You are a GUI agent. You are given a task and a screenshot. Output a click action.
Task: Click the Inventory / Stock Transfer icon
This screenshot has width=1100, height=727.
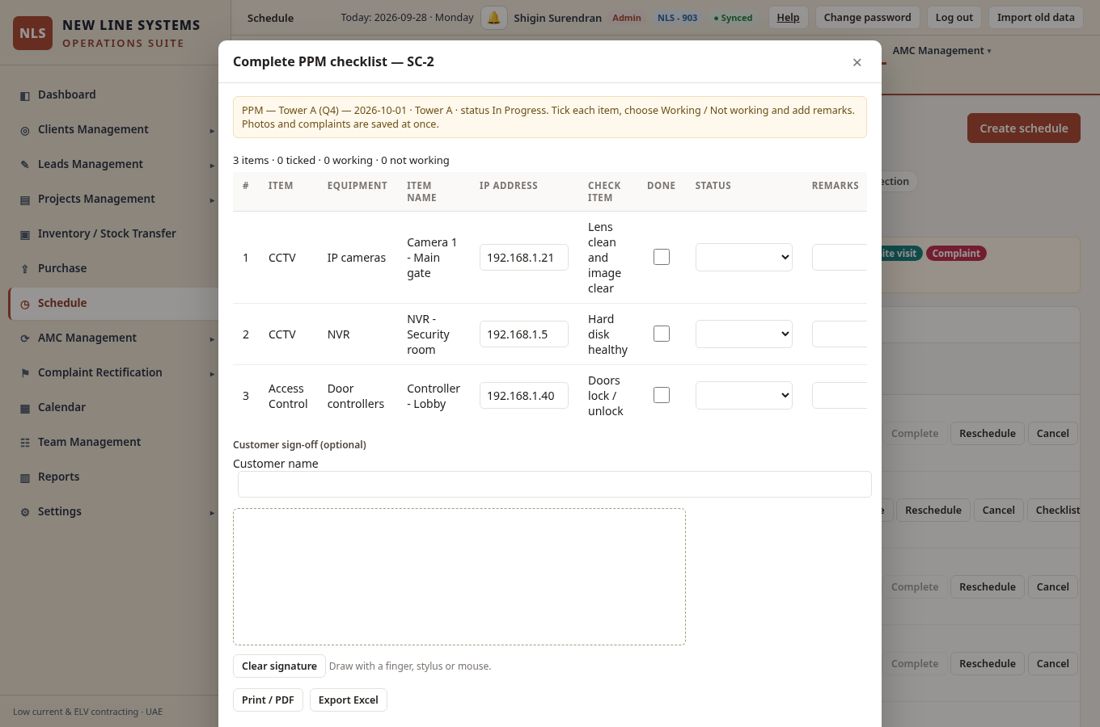pos(25,234)
